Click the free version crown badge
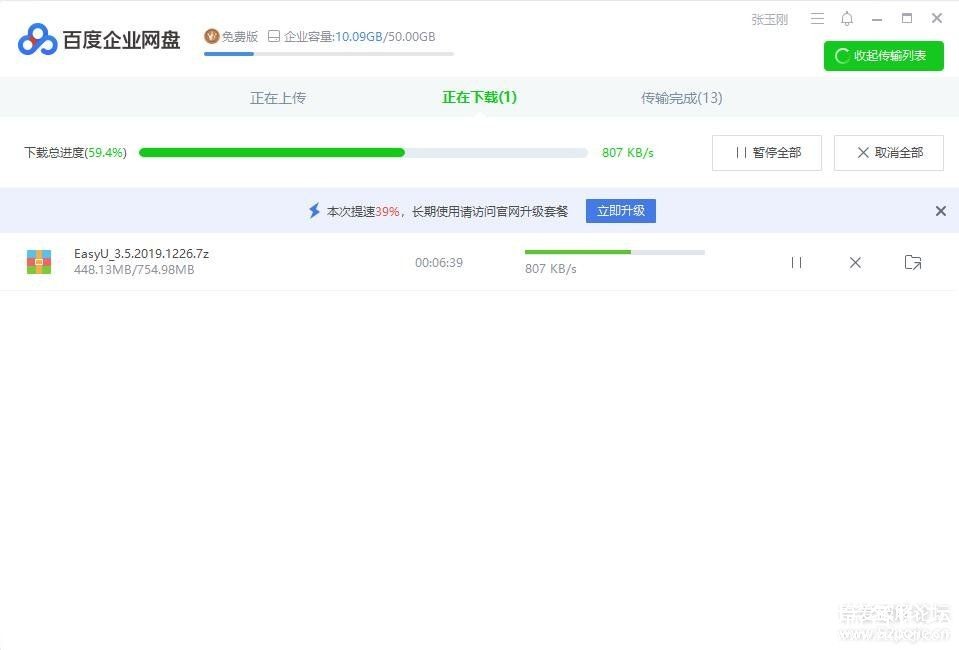The image size is (959, 650). pos(212,36)
